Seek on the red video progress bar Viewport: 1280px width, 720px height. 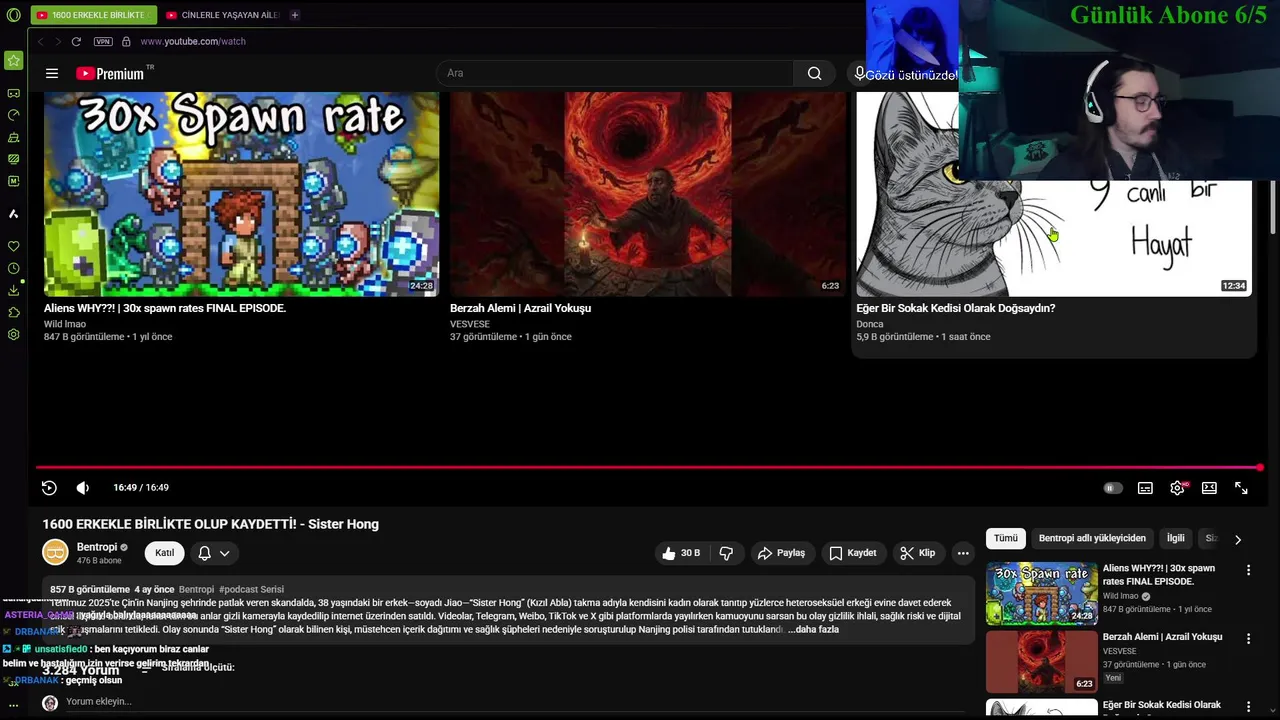tap(648, 467)
